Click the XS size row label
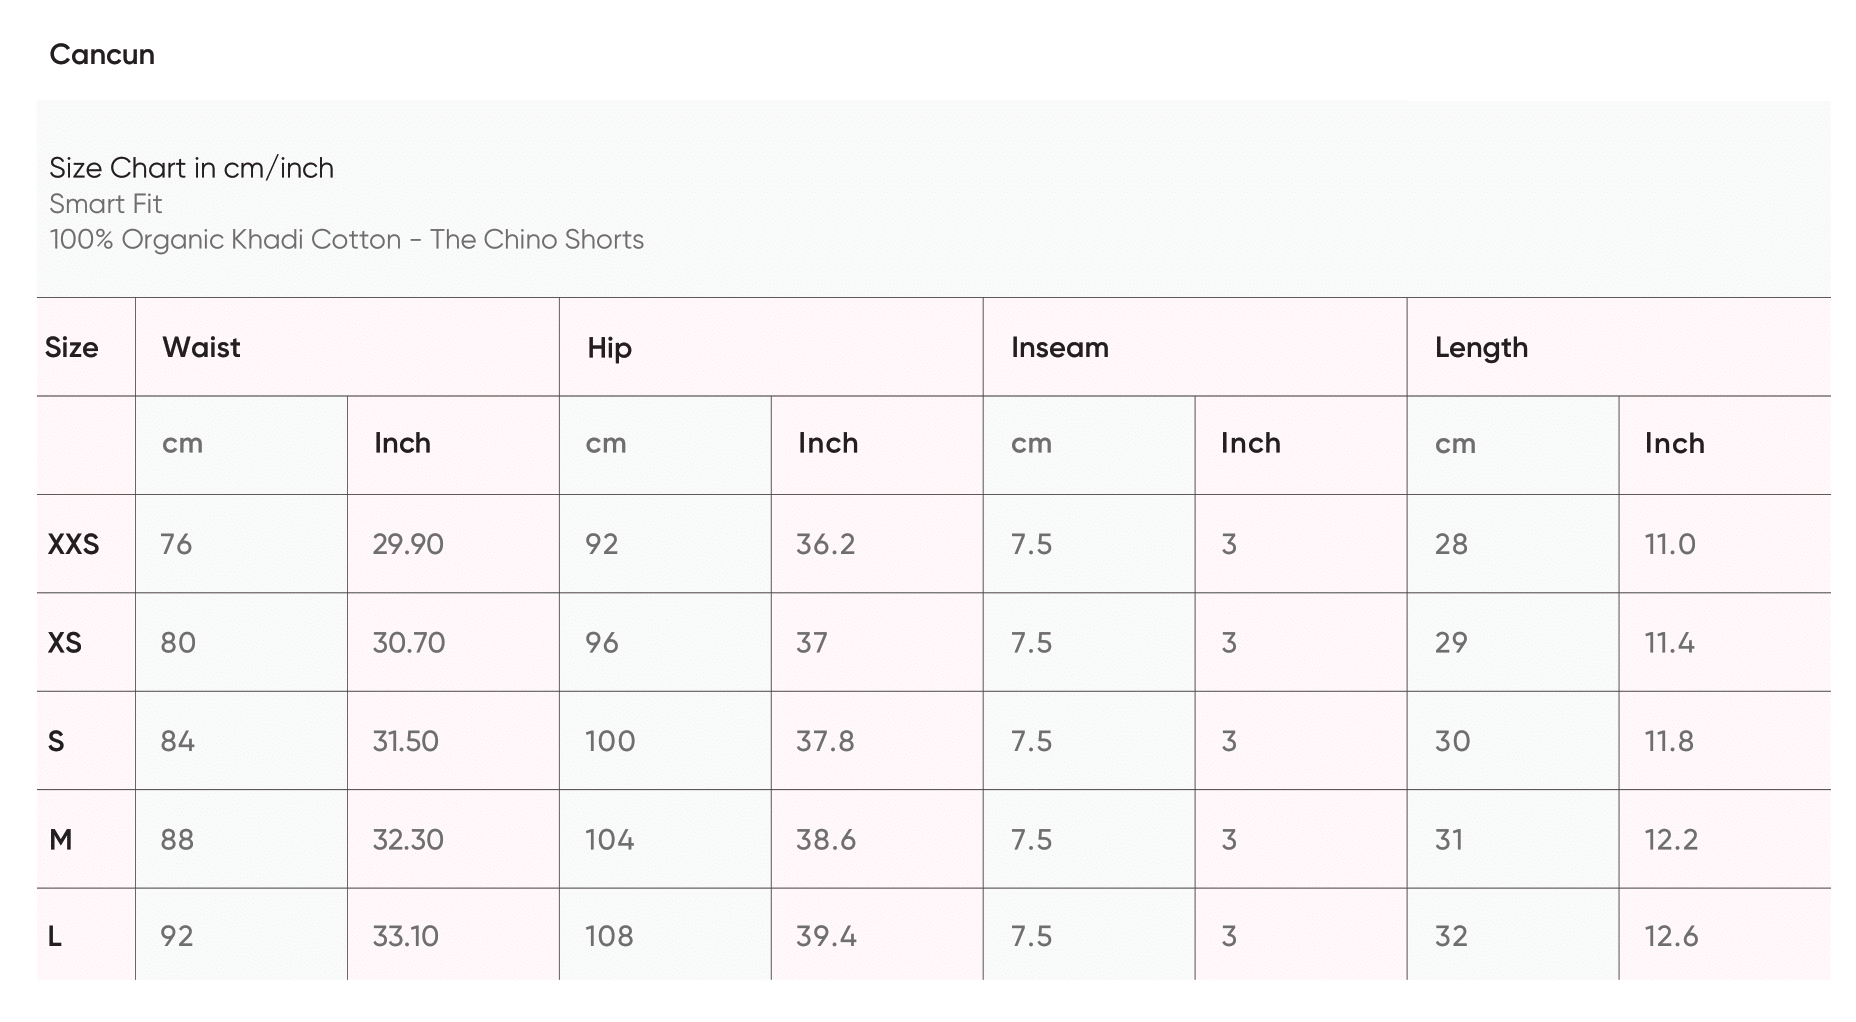 click(x=65, y=642)
